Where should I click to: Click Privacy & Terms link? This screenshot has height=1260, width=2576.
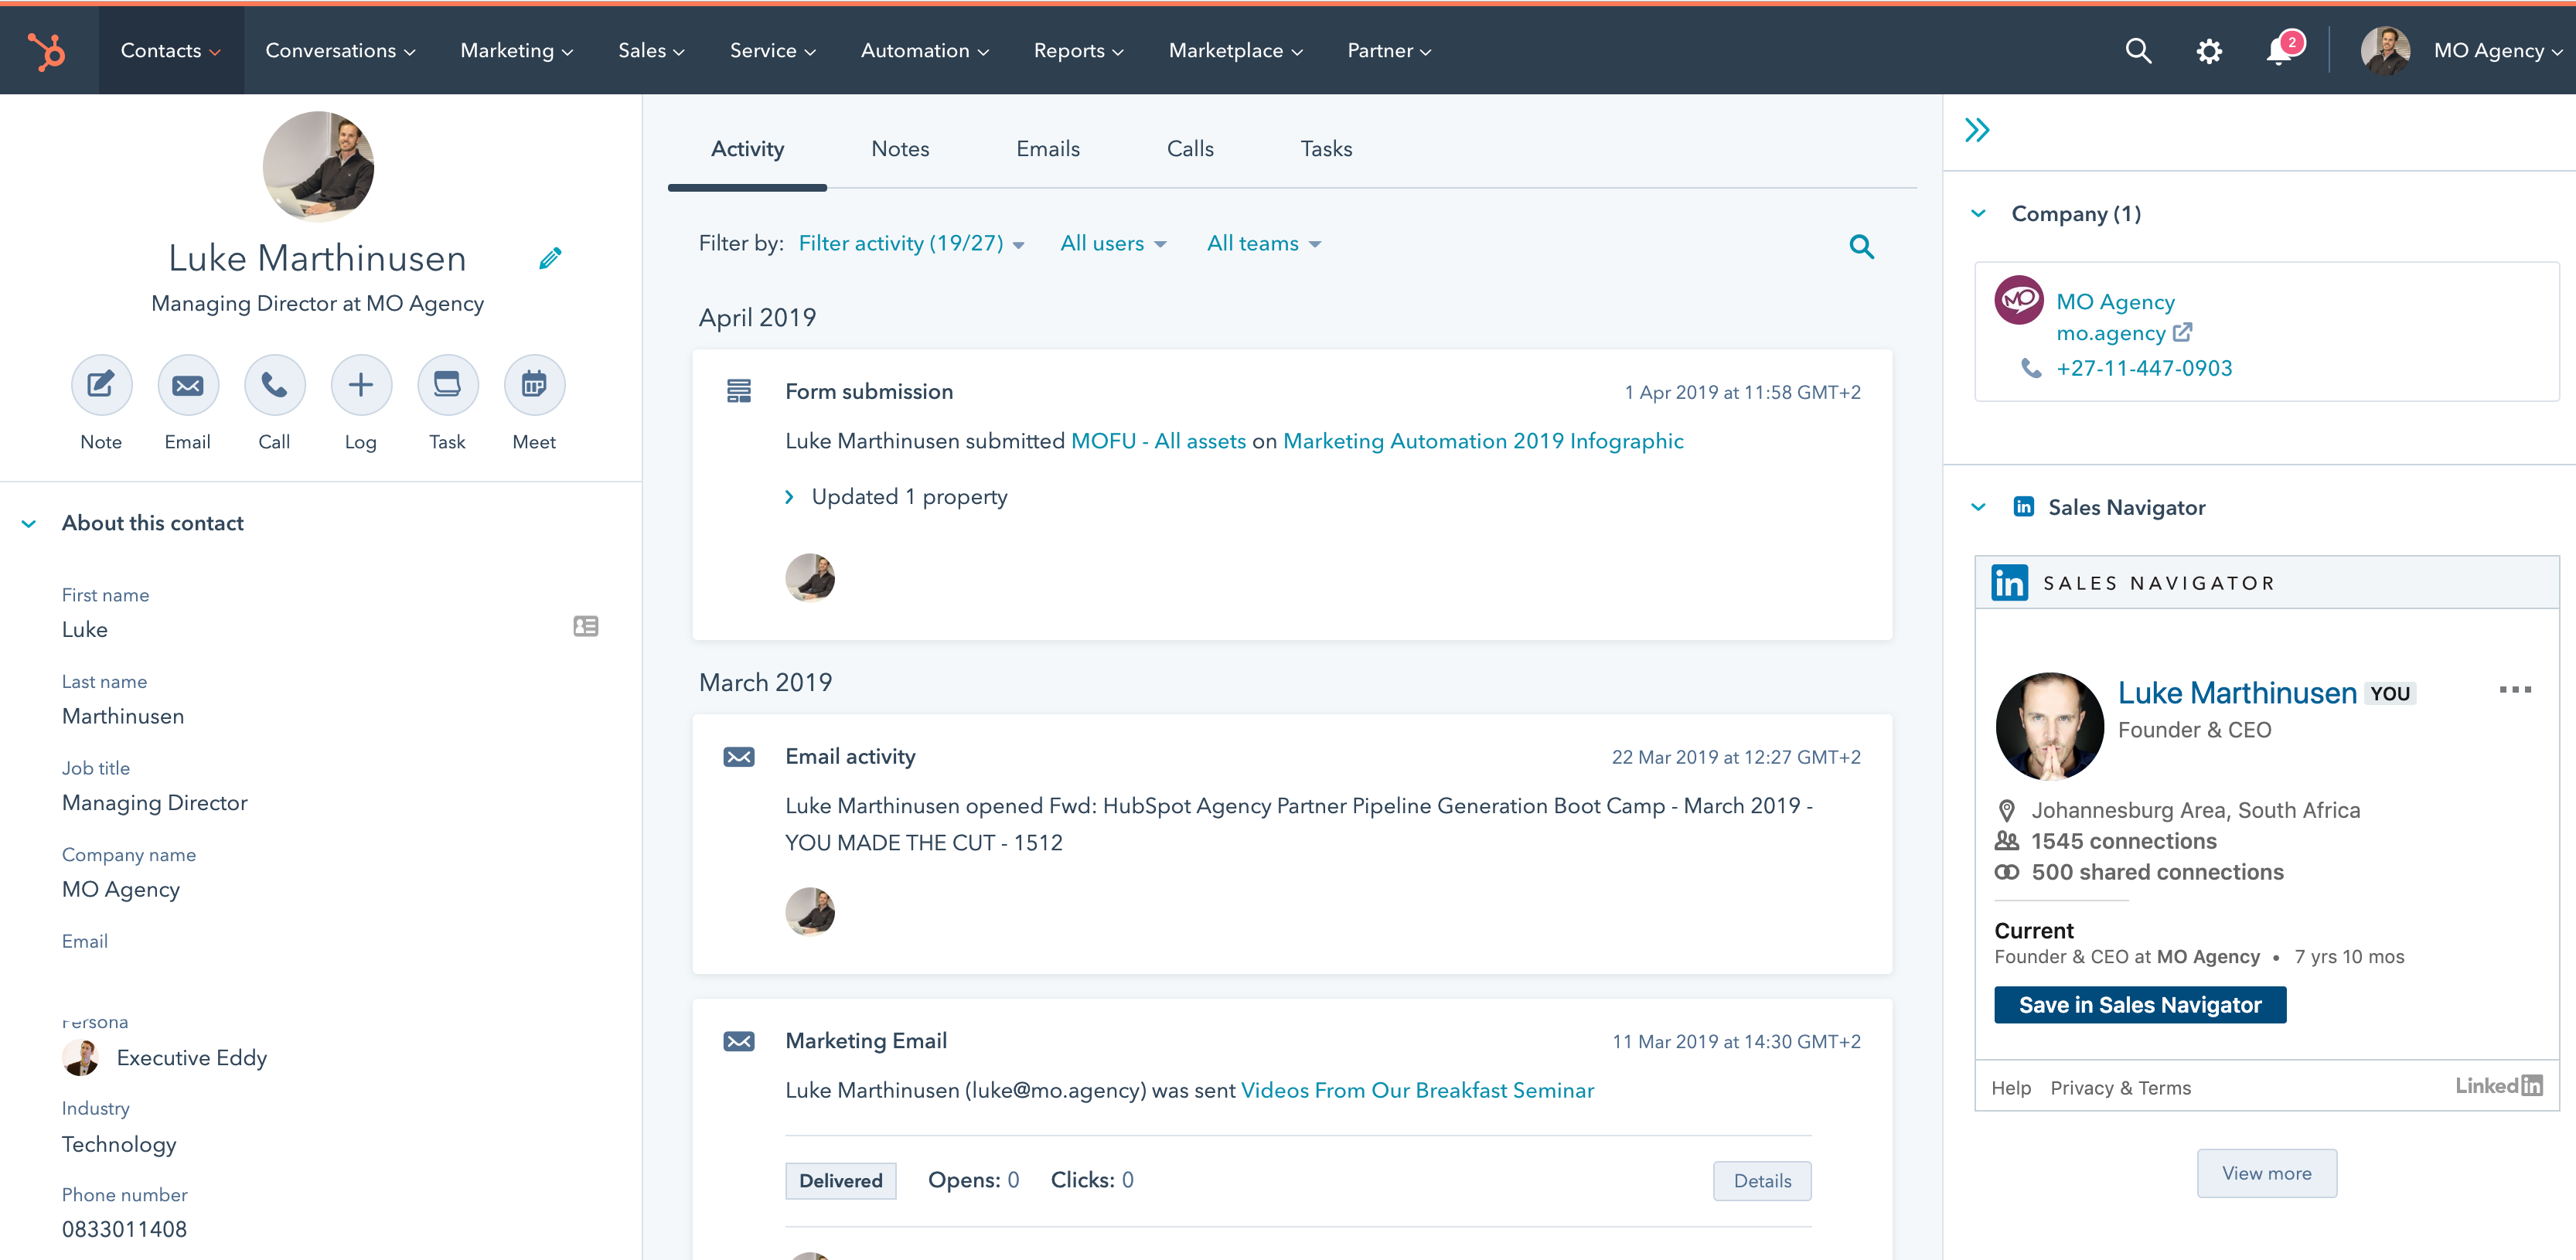point(2120,1088)
